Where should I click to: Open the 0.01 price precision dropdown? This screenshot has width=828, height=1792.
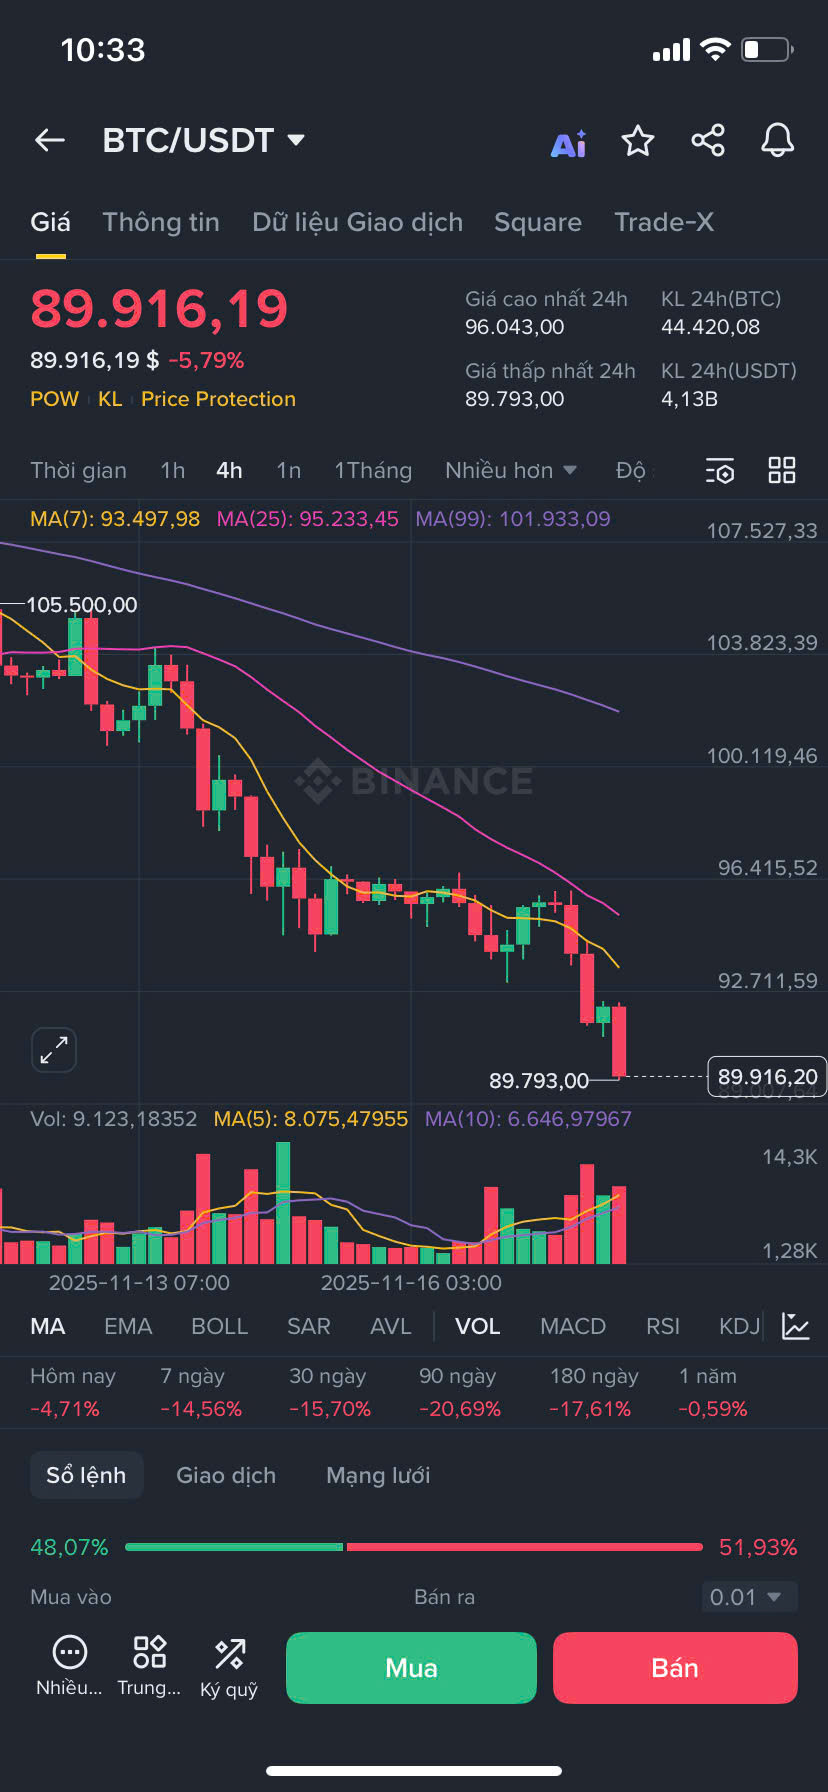coord(748,1597)
